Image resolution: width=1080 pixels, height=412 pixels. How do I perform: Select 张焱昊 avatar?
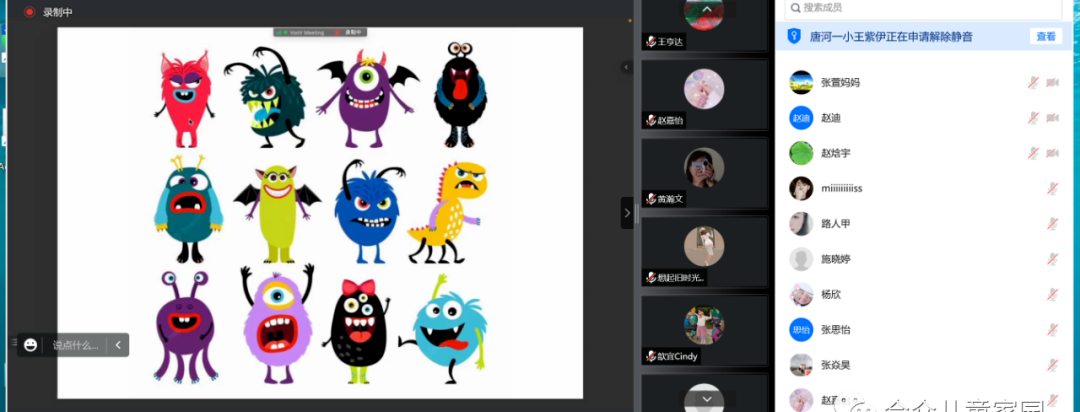pyautogui.click(x=801, y=365)
